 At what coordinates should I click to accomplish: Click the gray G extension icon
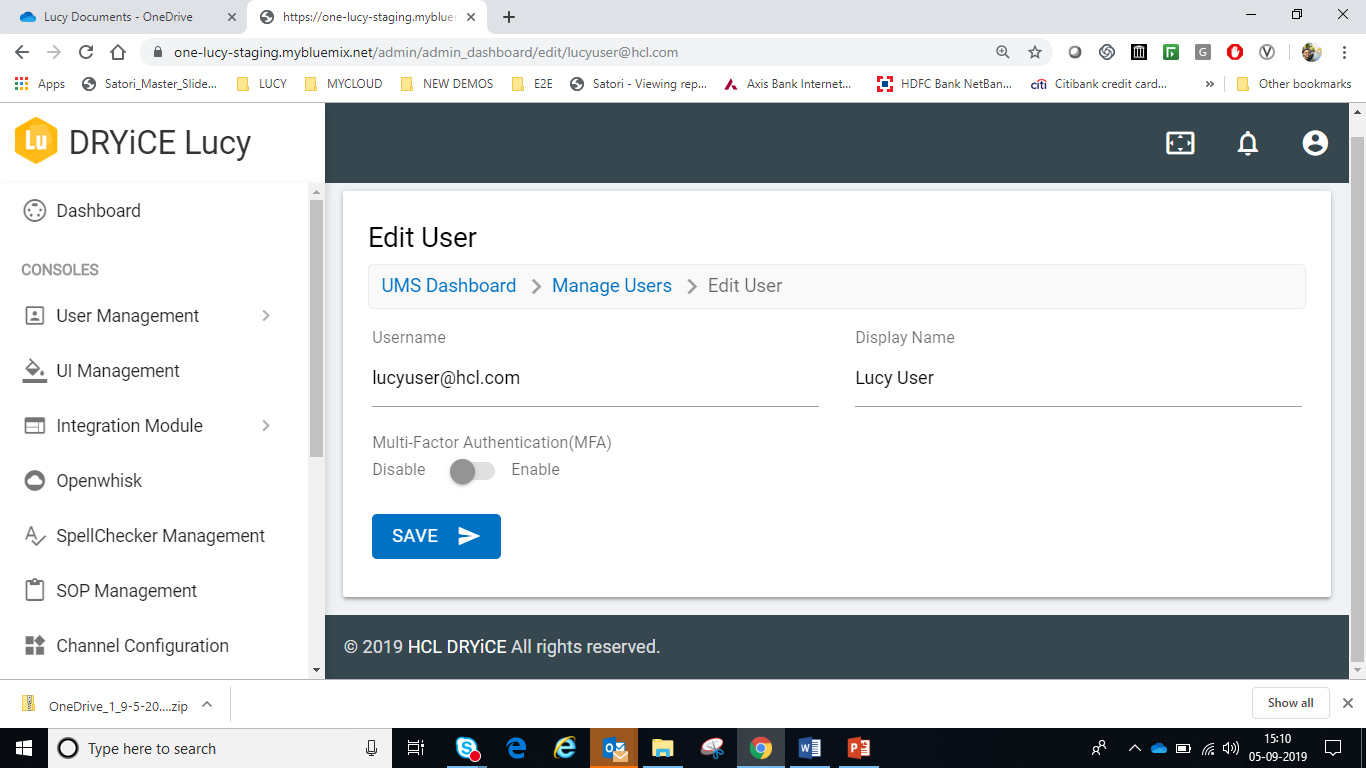pyautogui.click(x=1203, y=52)
